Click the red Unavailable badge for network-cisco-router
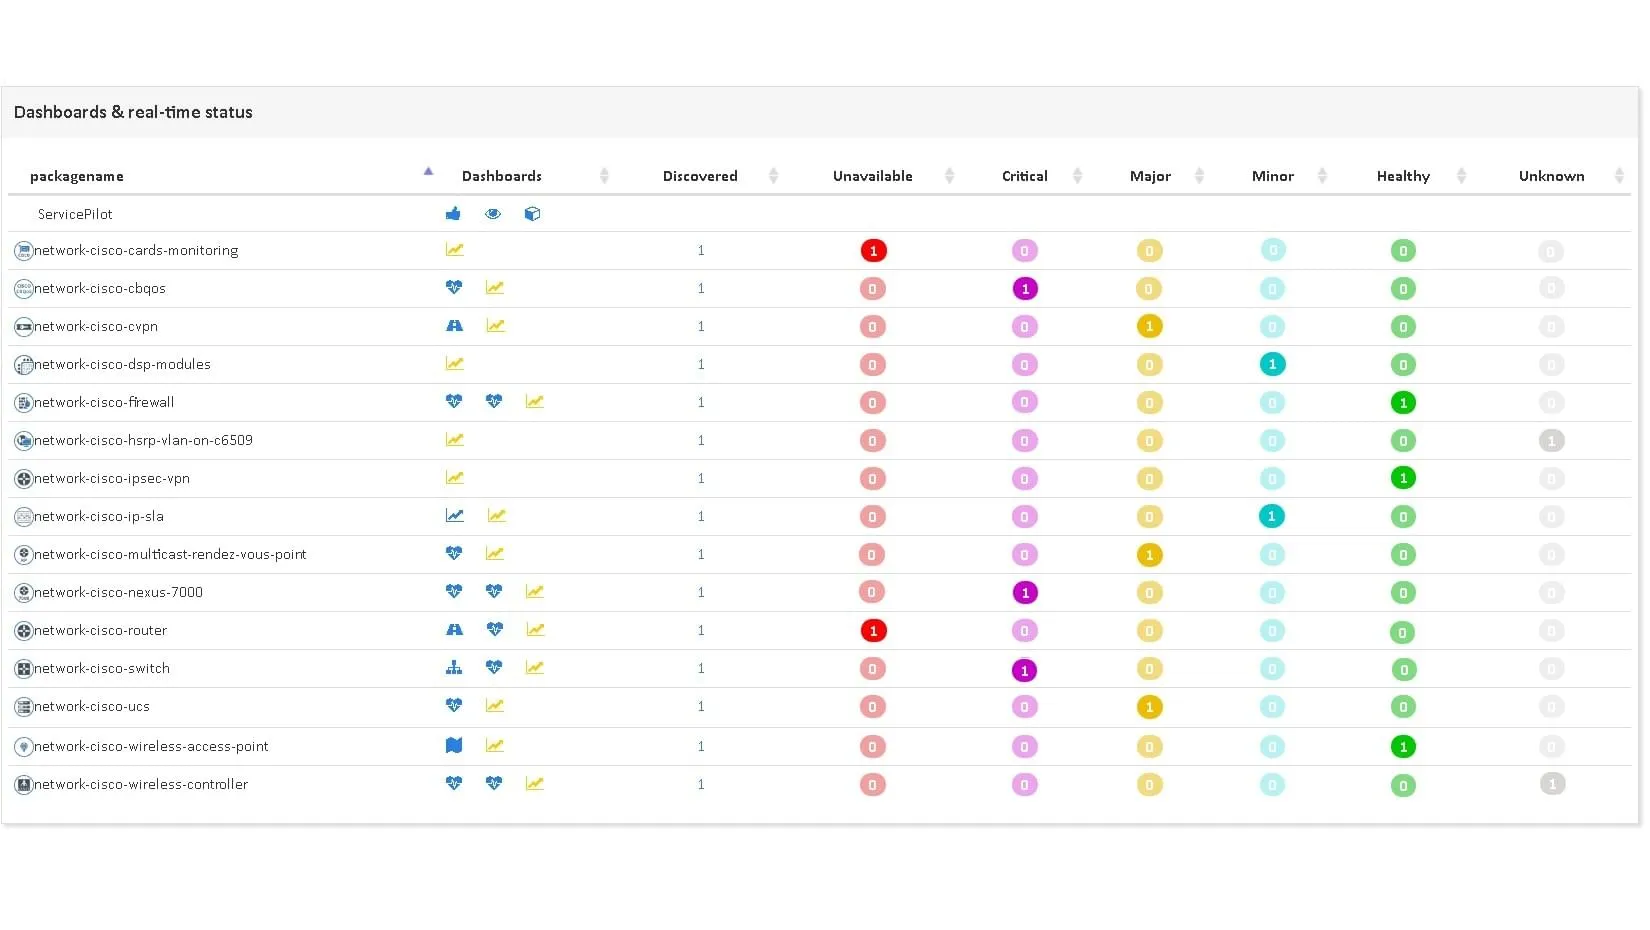Viewport: 1650px width, 930px height. click(x=872, y=630)
